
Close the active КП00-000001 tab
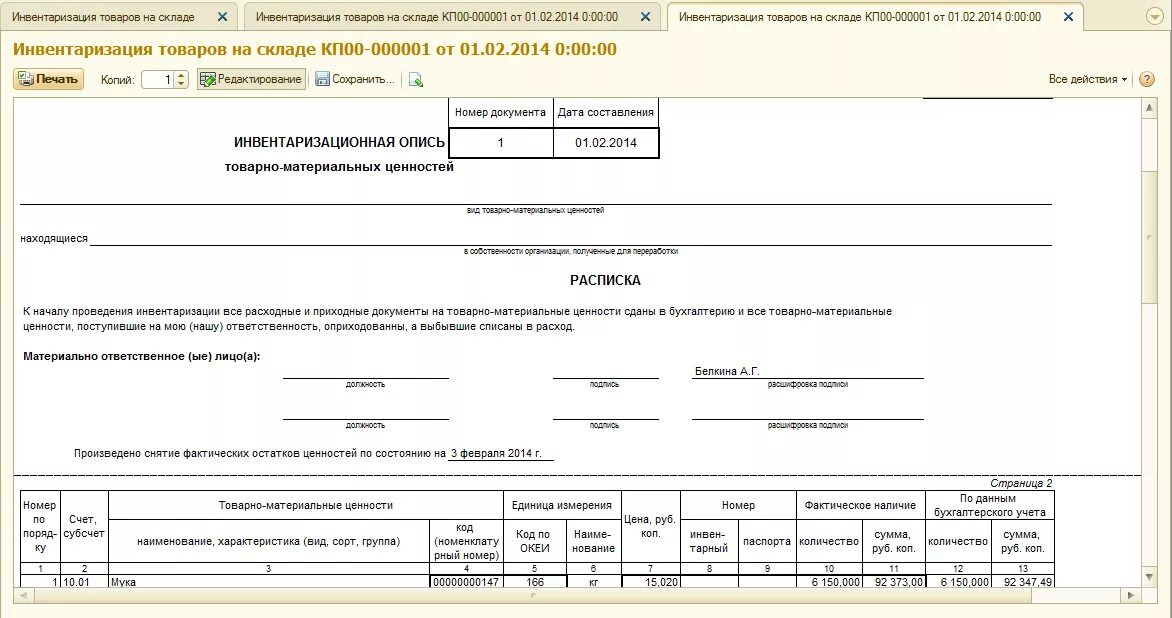pyautogui.click(x=1068, y=16)
